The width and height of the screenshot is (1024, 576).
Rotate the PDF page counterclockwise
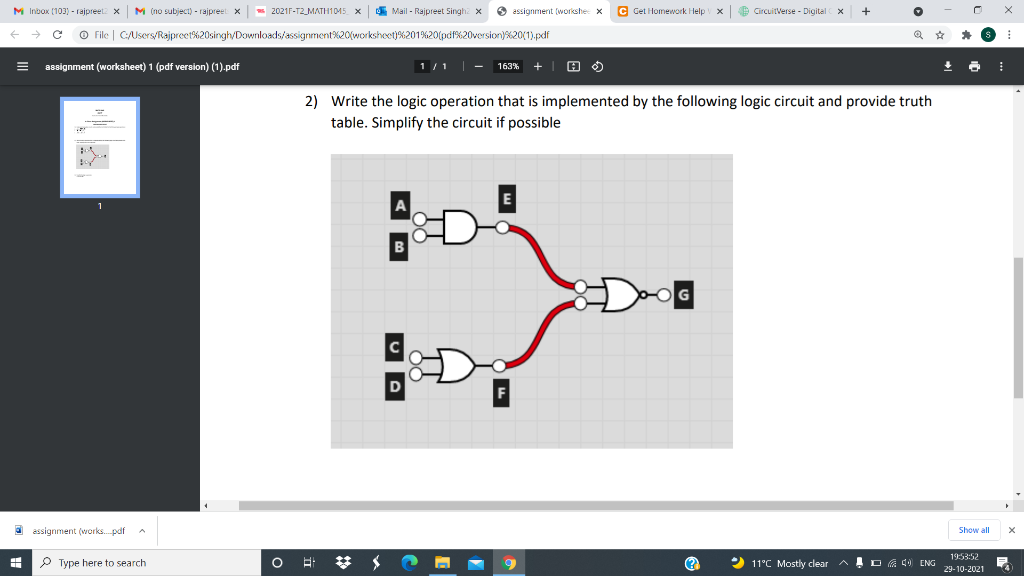coord(598,67)
